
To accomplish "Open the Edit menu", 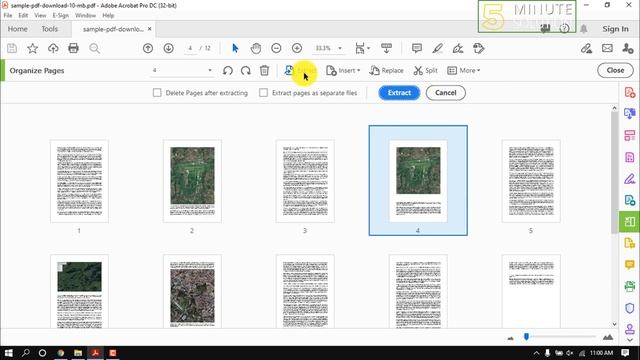I will (23, 16).
